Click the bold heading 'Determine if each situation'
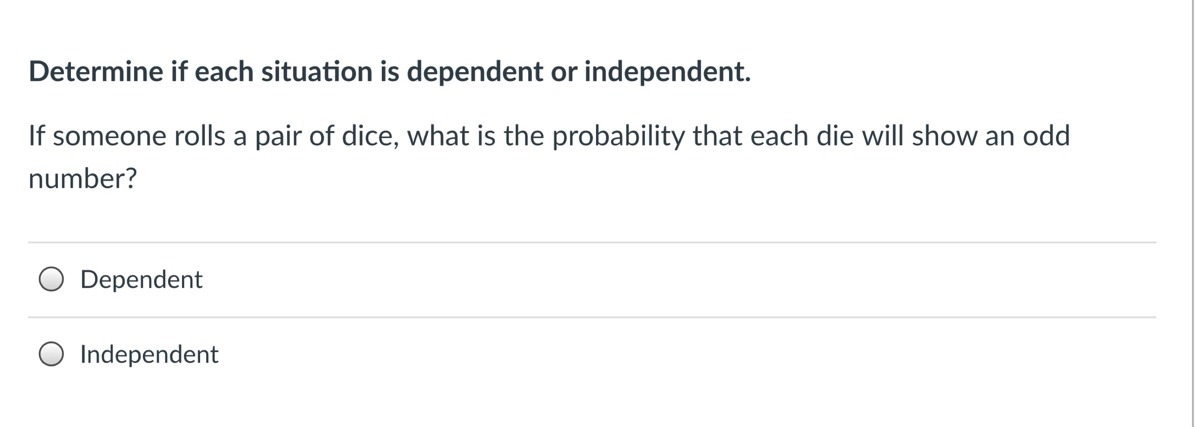 (x=200, y=73)
